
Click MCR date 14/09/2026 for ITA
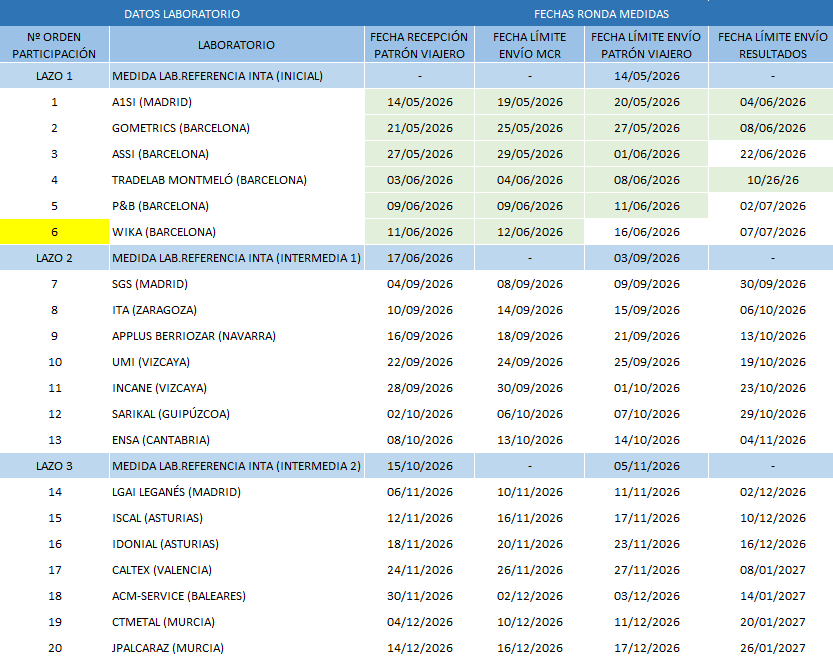(x=530, y=310)
